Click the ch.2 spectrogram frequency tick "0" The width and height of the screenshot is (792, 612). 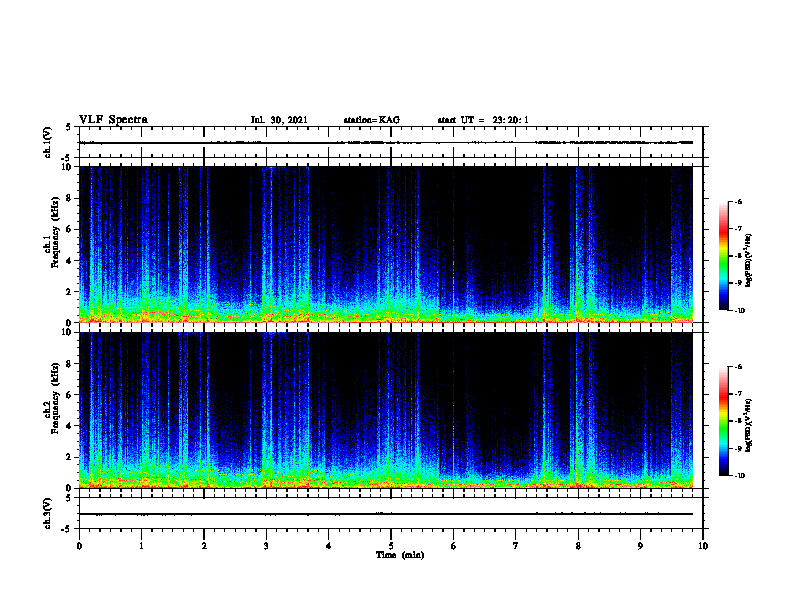(70, 488)
